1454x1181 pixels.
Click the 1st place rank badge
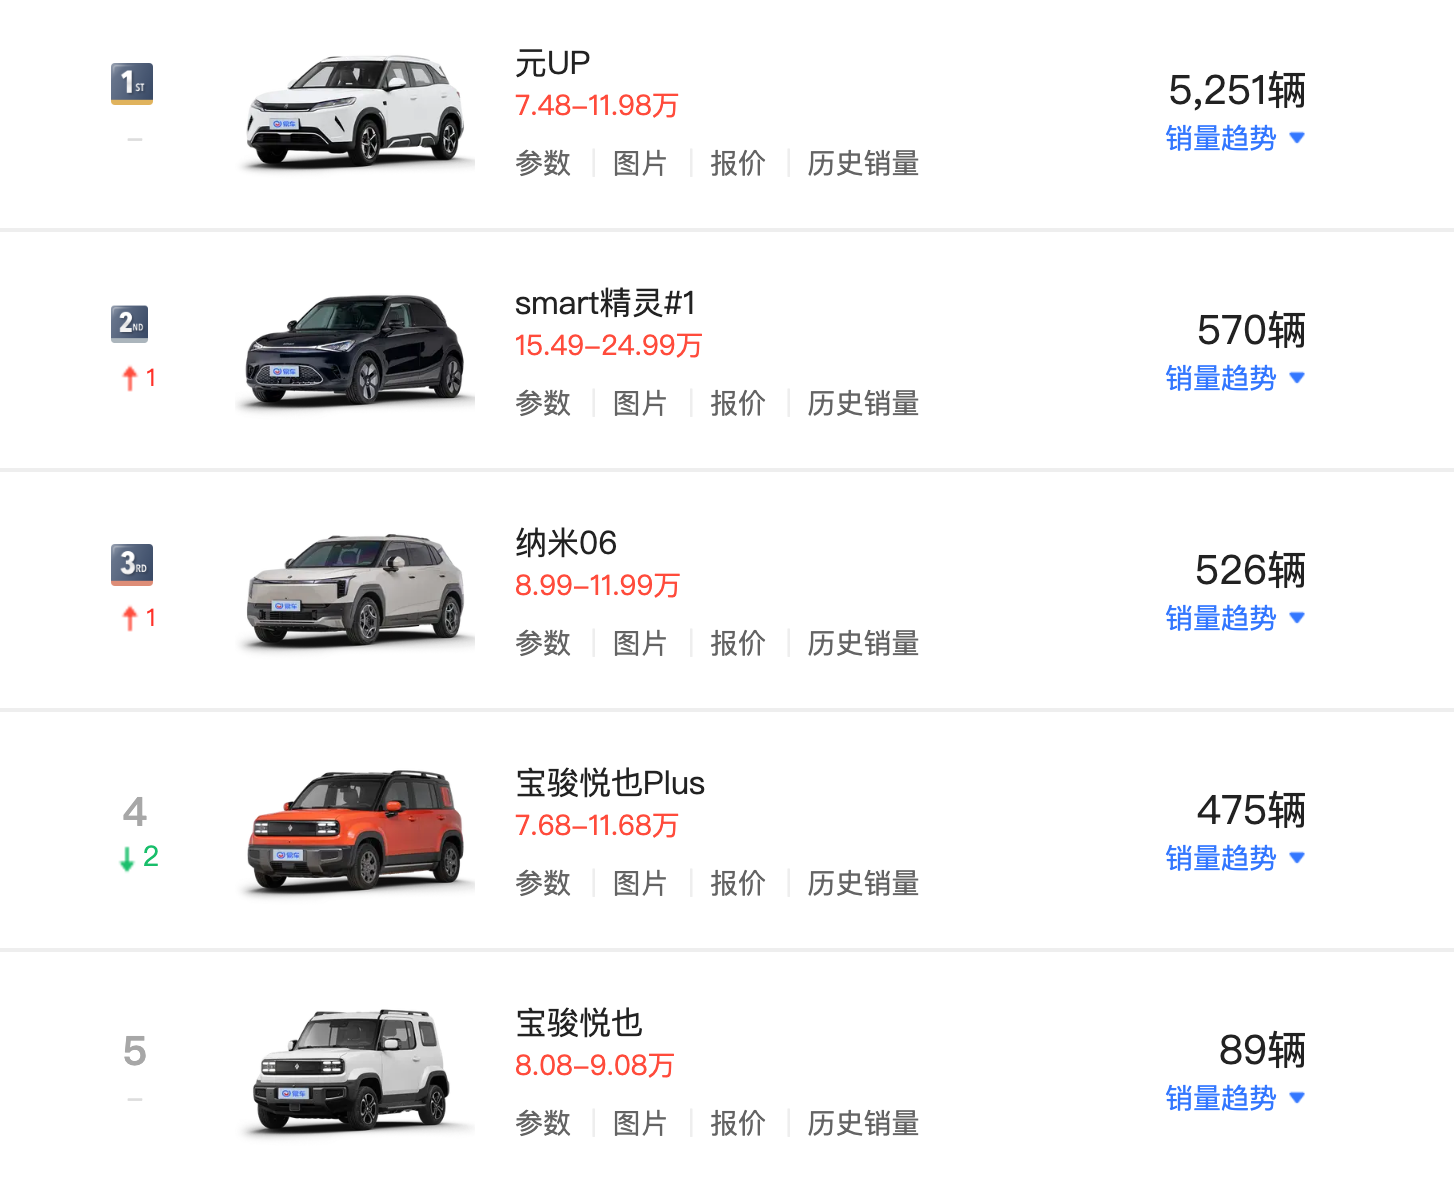click(x=132, y=84)
